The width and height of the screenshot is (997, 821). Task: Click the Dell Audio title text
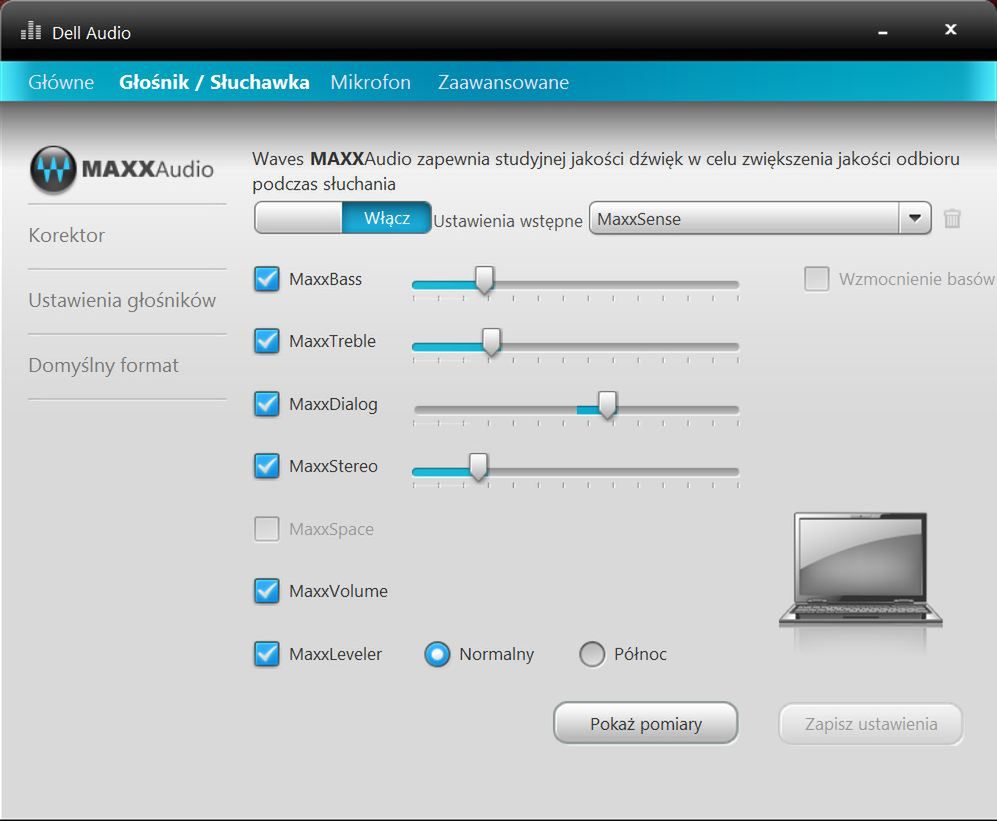click(92, 33)
